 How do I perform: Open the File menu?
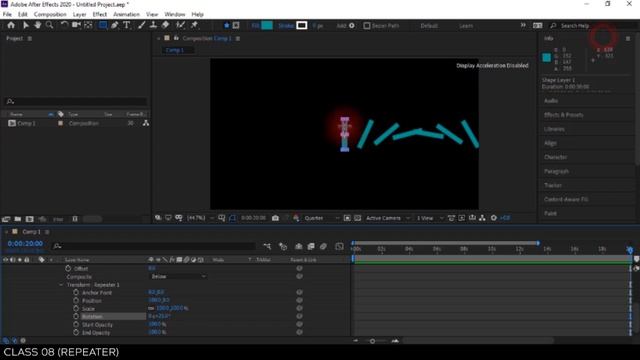[x=7, y=14]
